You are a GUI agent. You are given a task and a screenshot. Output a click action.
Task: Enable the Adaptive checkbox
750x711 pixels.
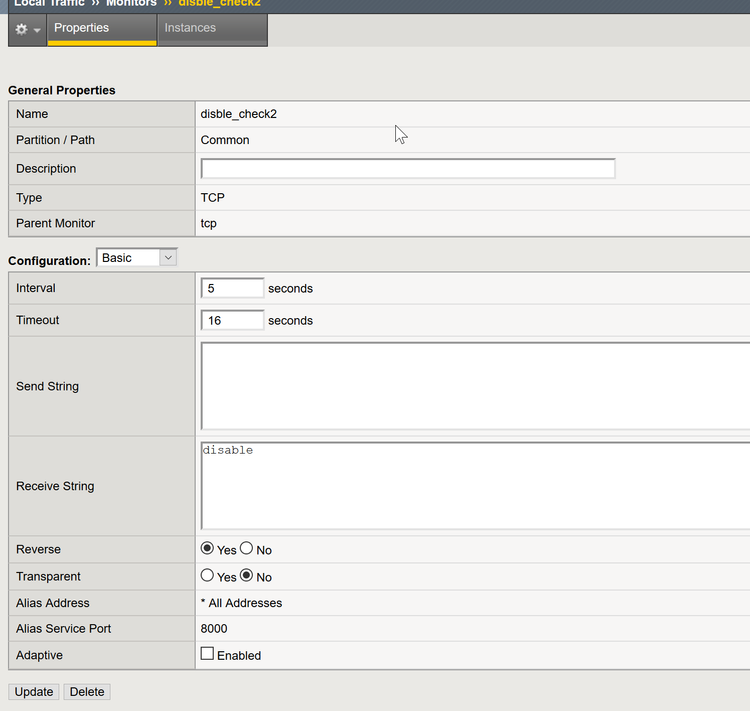(208, 654)
